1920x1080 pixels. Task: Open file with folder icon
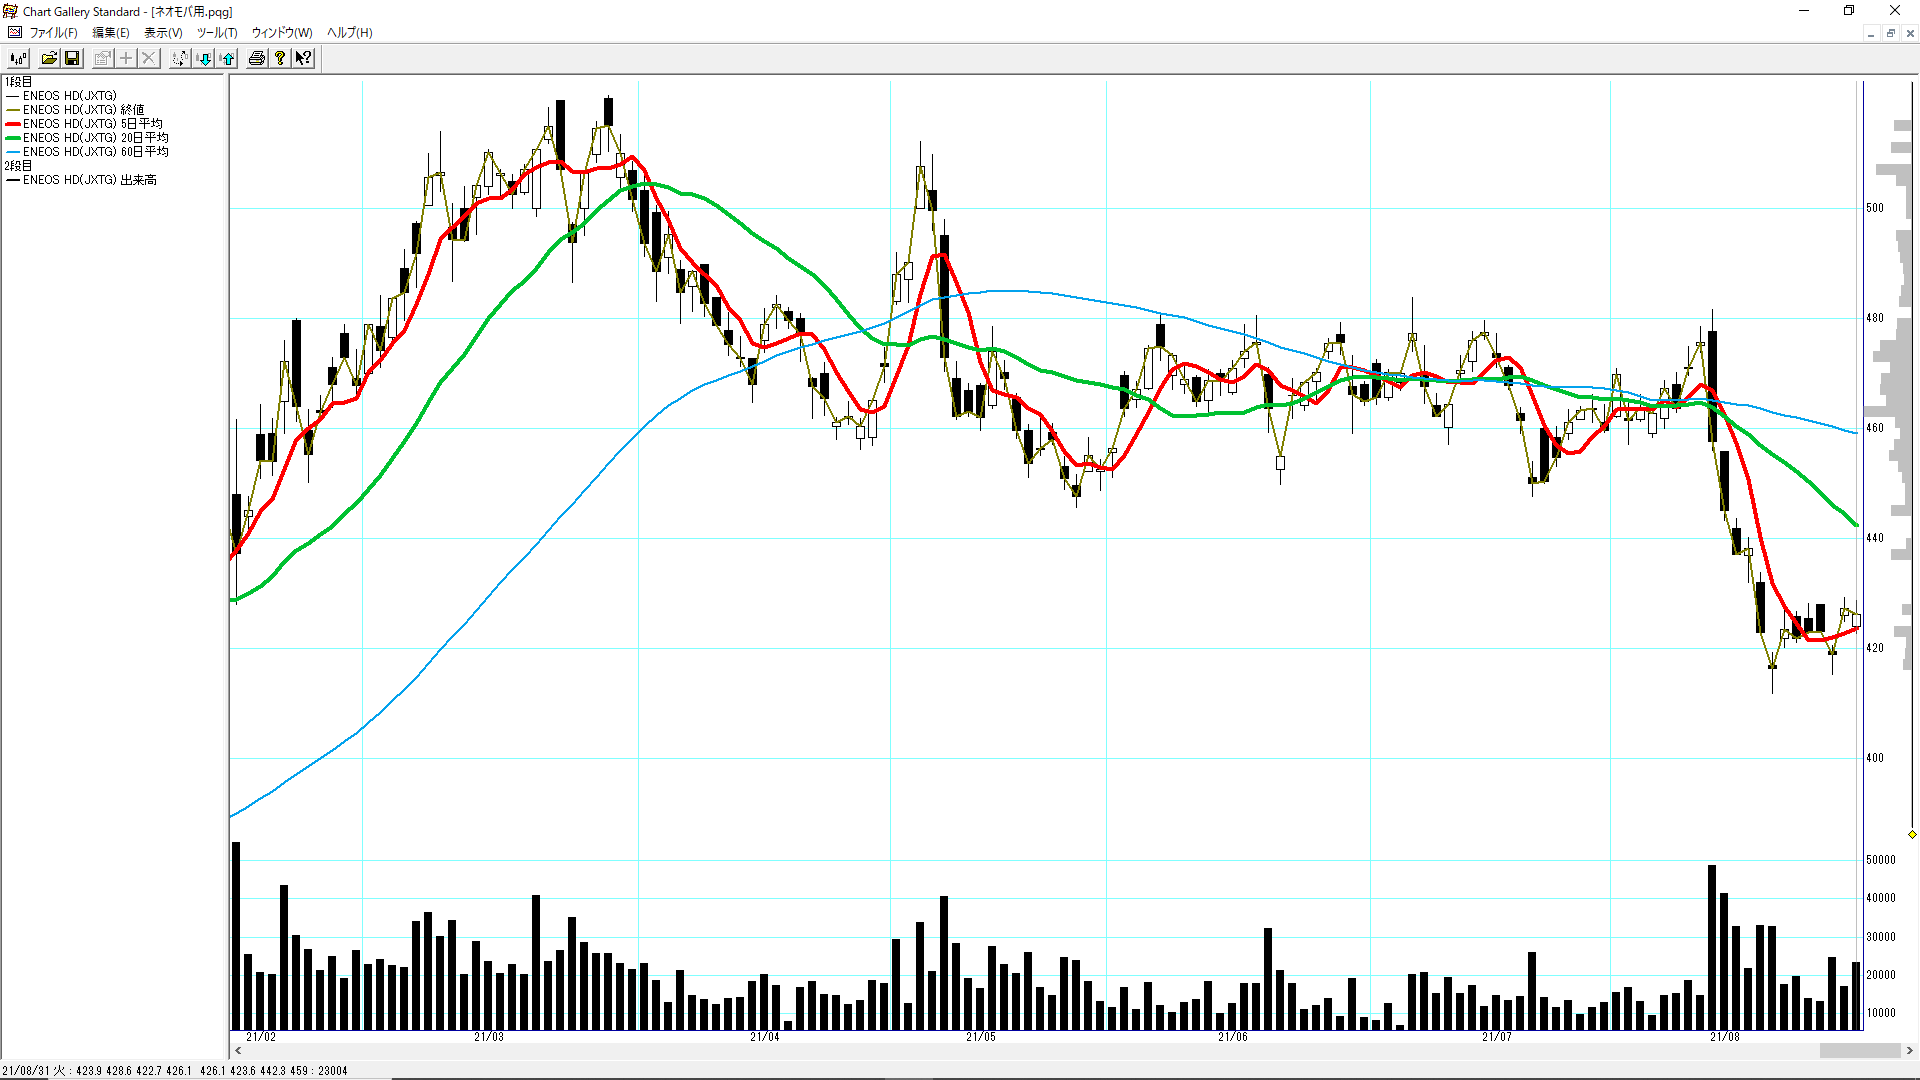48,58
